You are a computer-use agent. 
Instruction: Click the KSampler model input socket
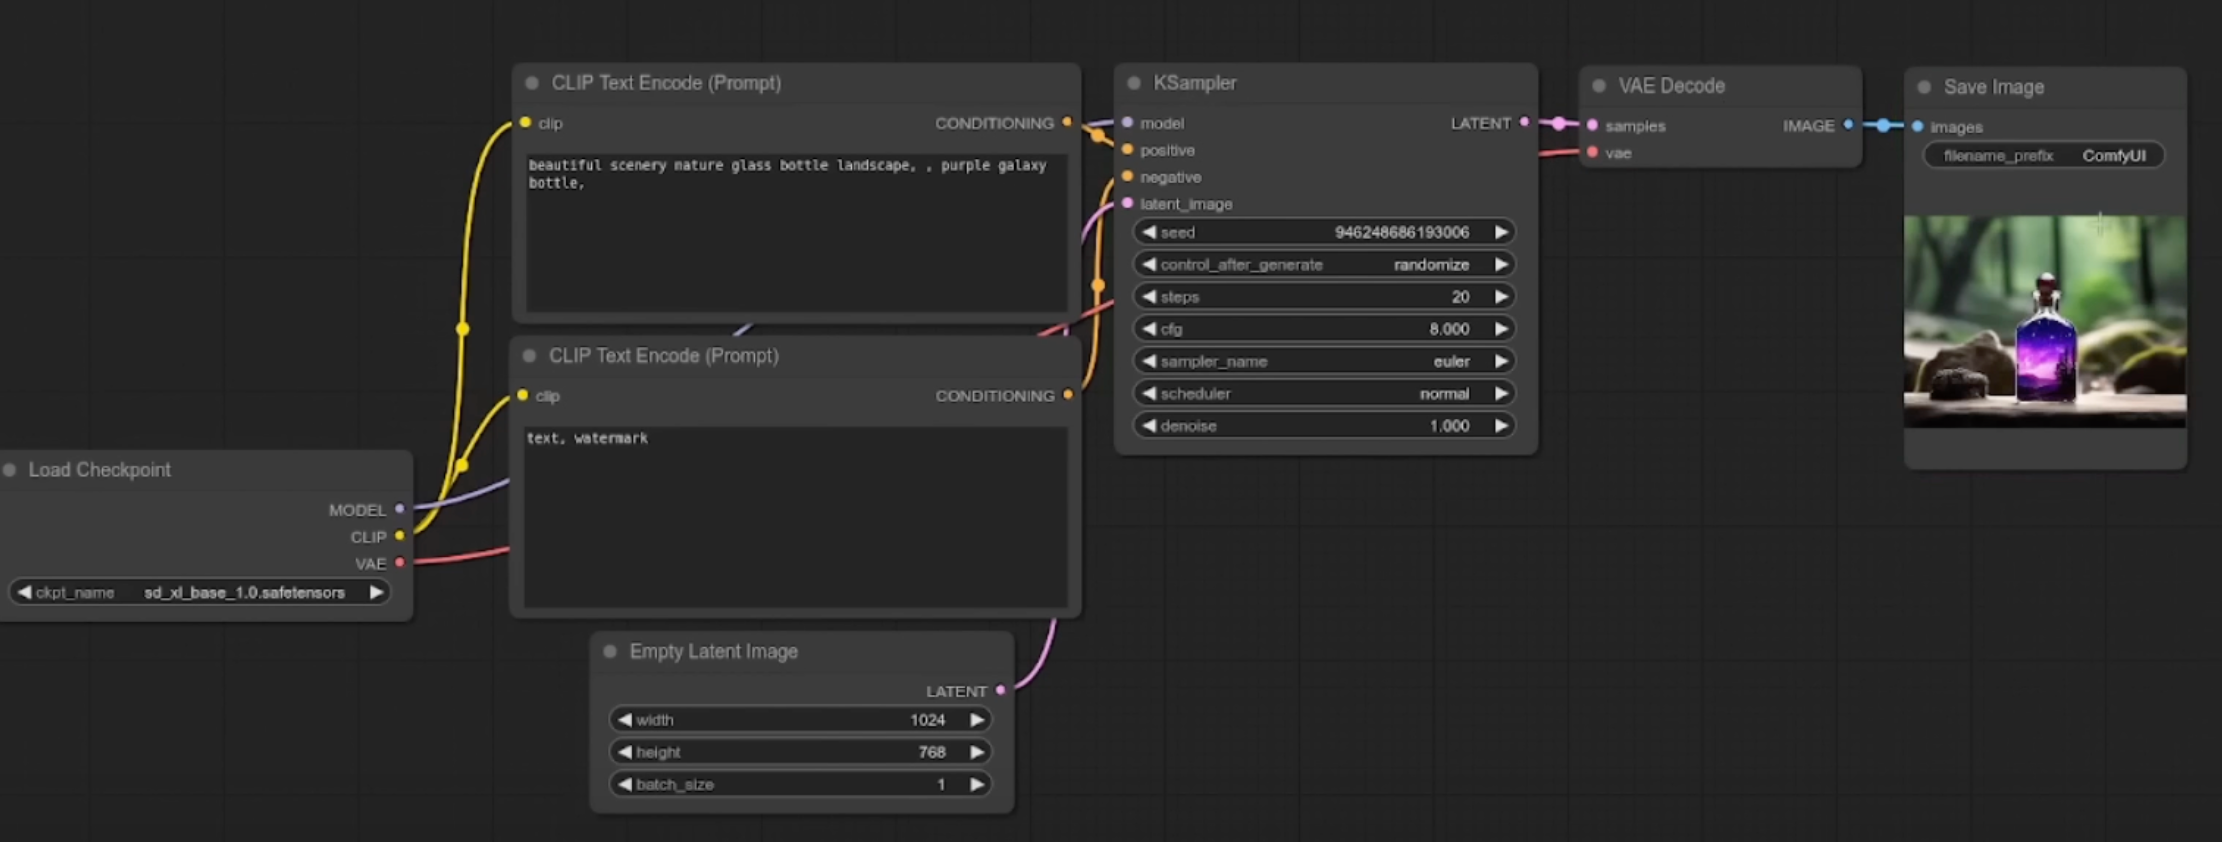click(x=1128, y=122)
